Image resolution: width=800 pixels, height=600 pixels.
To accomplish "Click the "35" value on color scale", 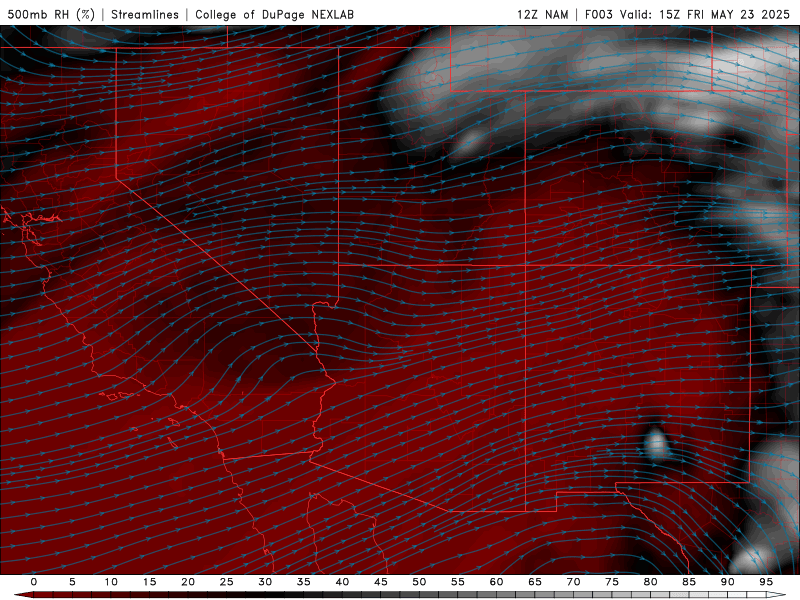I will (304, 582).
